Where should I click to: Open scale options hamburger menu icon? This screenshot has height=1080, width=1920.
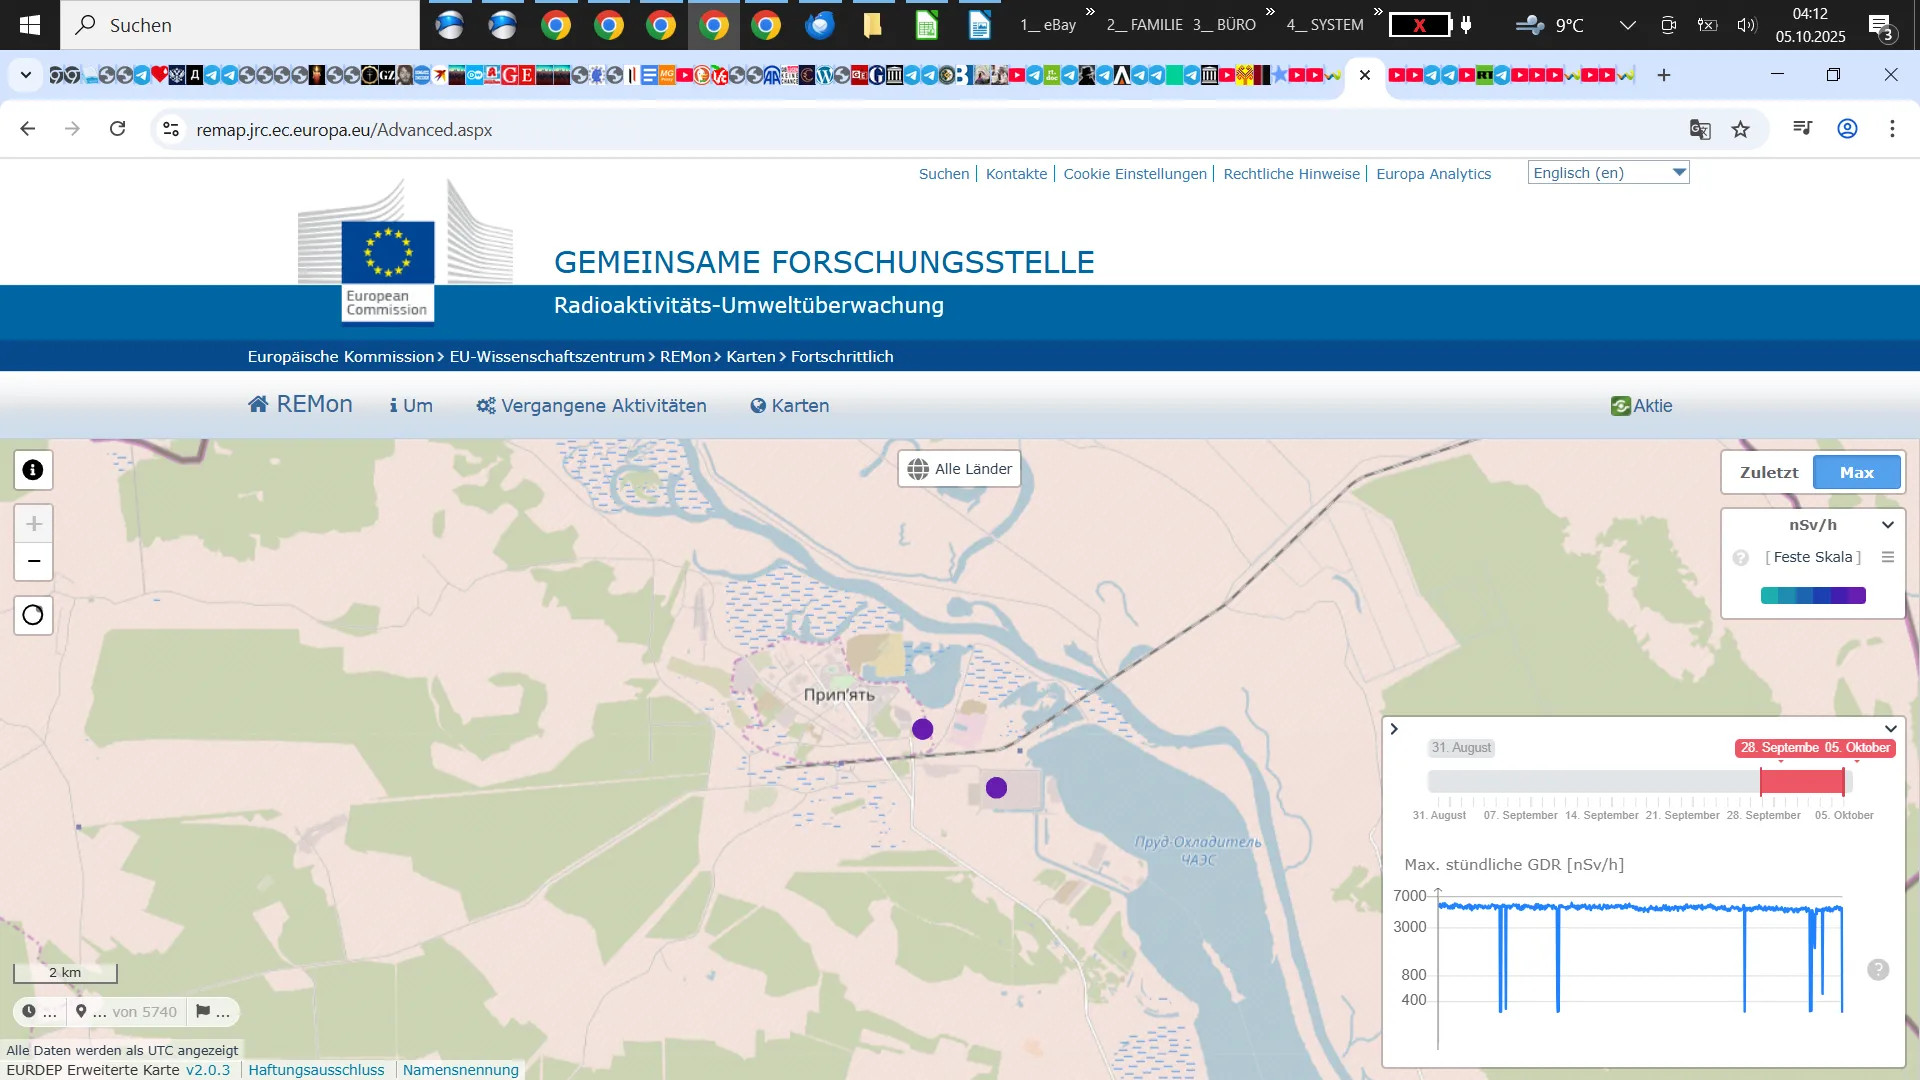[1888, 557]
